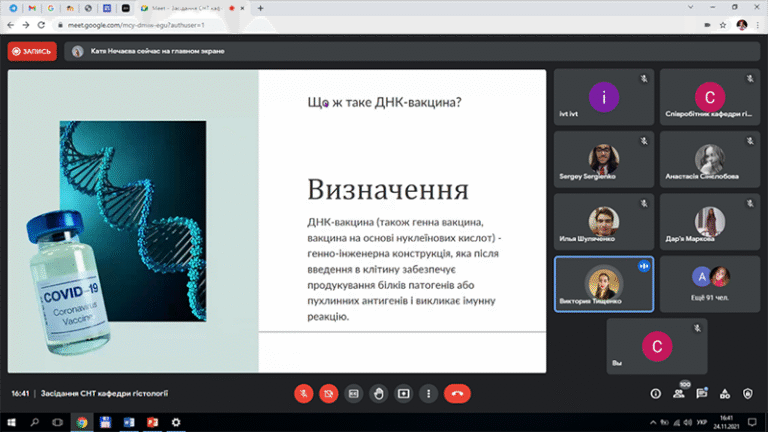Click the red ЗАПИСЬ recording indicator
Viewport: 768px width, 432px height.
tap(32, 51)
